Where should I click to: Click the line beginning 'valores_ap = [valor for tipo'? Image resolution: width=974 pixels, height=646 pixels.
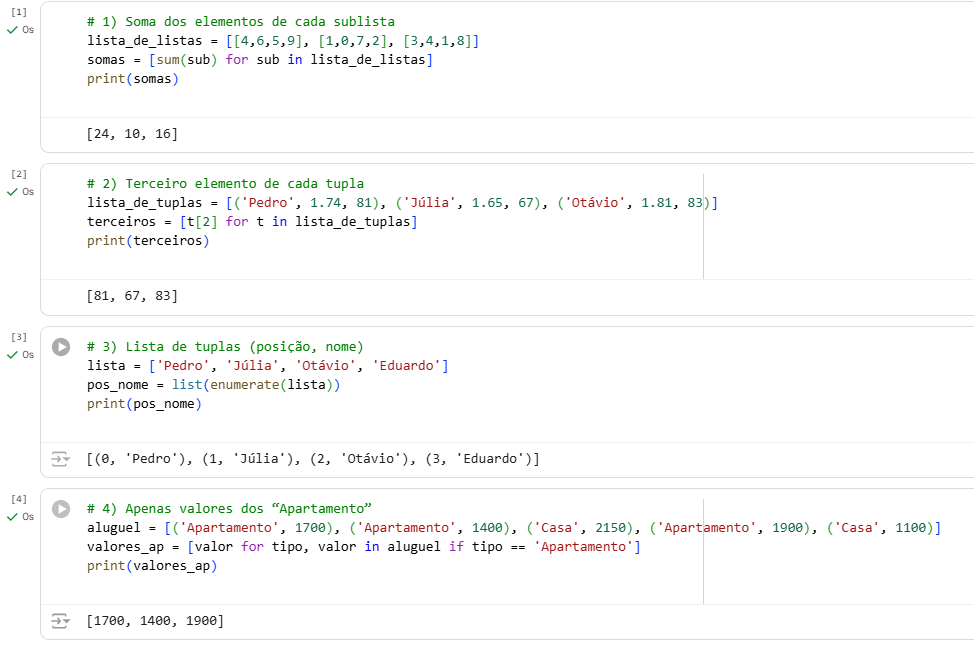(x=364, y=547)
